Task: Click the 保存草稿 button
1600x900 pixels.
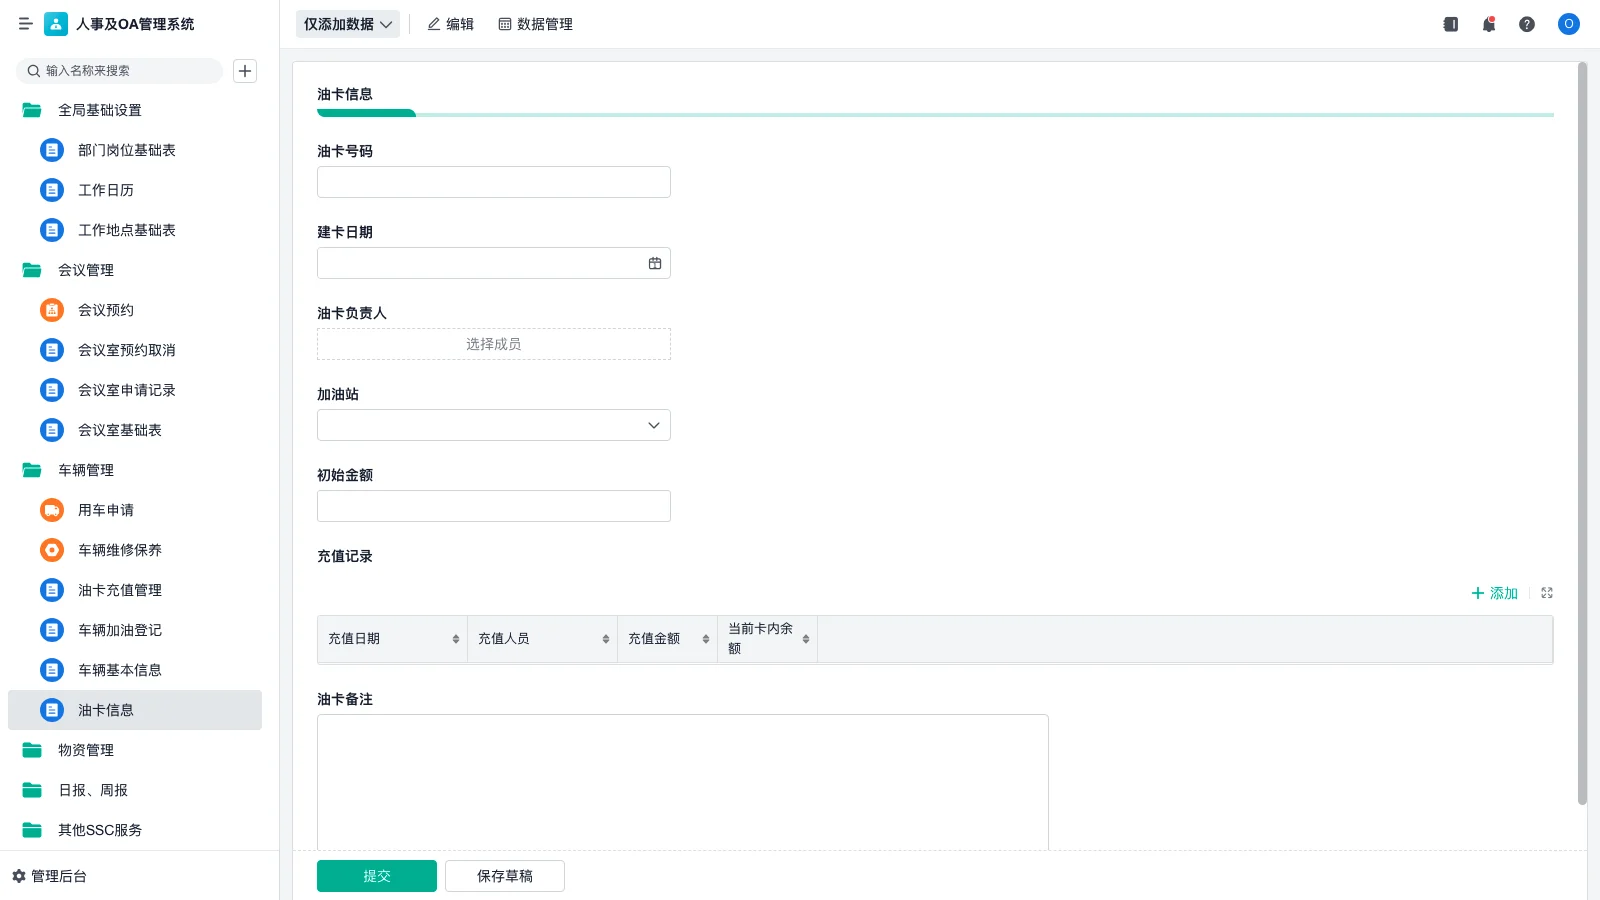Action: (x=505, y=876)
